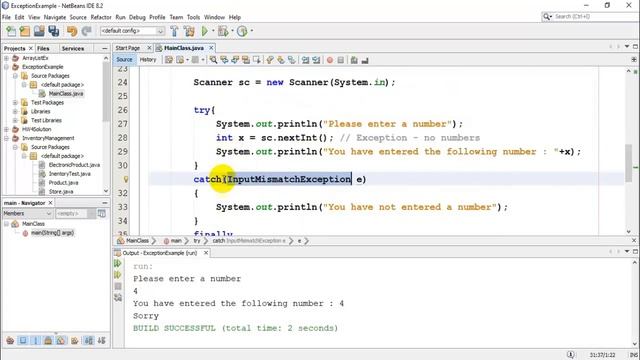Select the Source editor view button
The width and height of the screenshot is (640, 360).
click(x=124, y=60)
